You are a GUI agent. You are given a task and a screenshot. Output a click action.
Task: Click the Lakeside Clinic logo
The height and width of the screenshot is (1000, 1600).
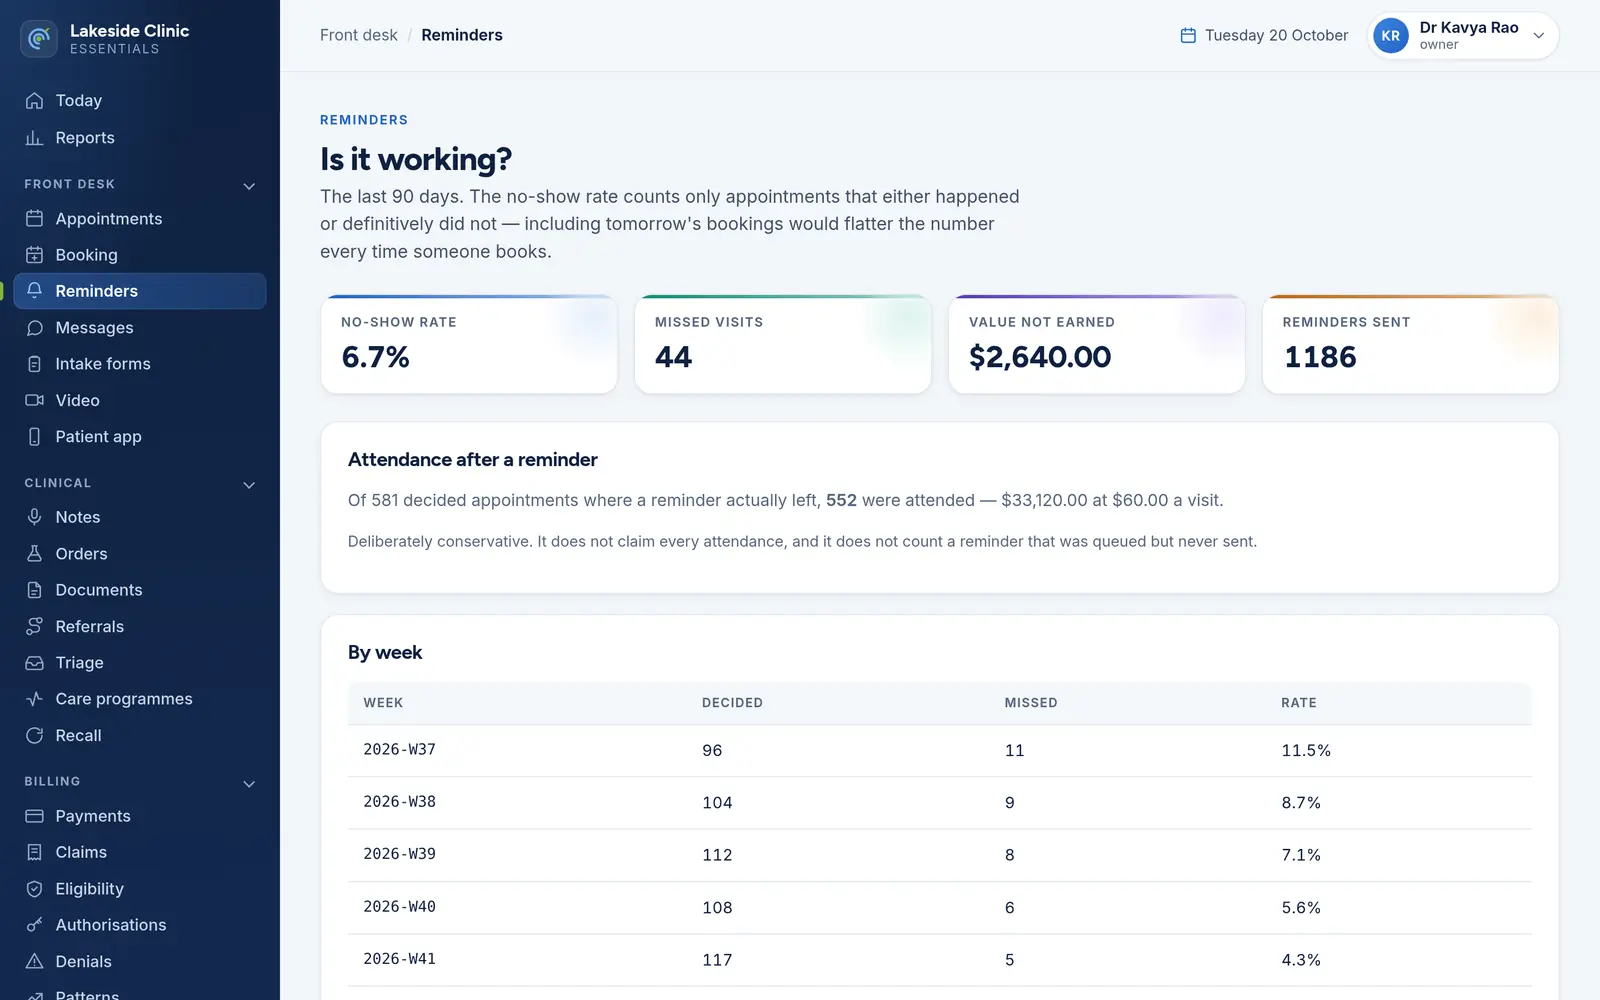coord(39,39)
